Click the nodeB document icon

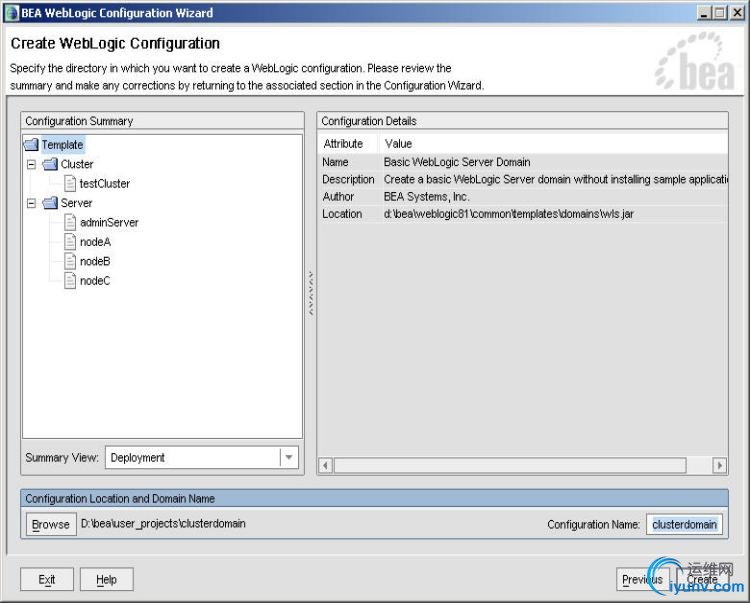pos(70,261)
